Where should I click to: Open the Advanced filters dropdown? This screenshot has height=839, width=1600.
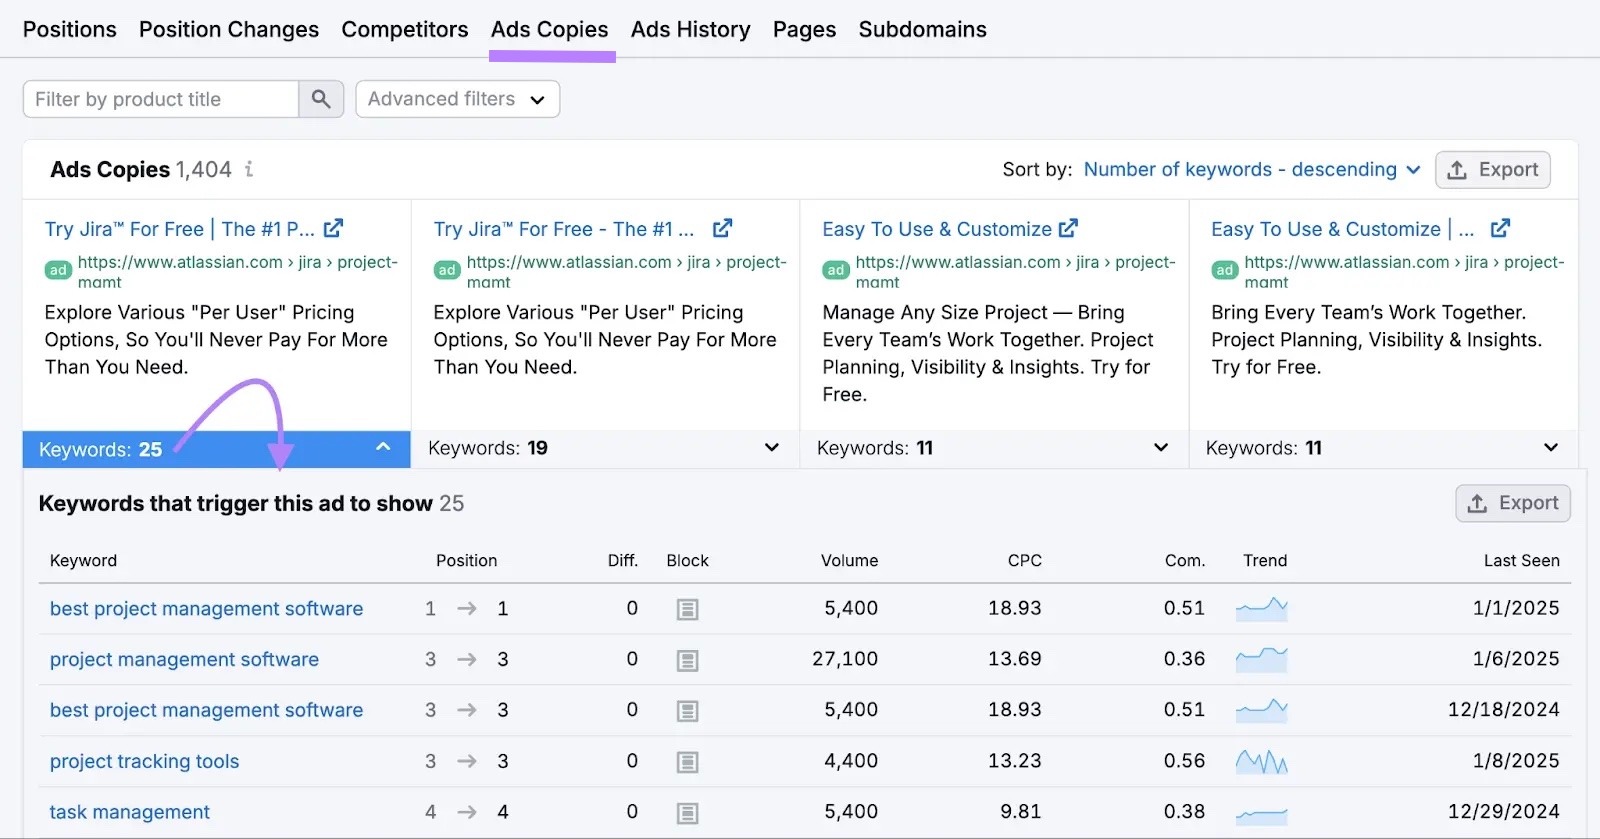(x=457, y=99)
